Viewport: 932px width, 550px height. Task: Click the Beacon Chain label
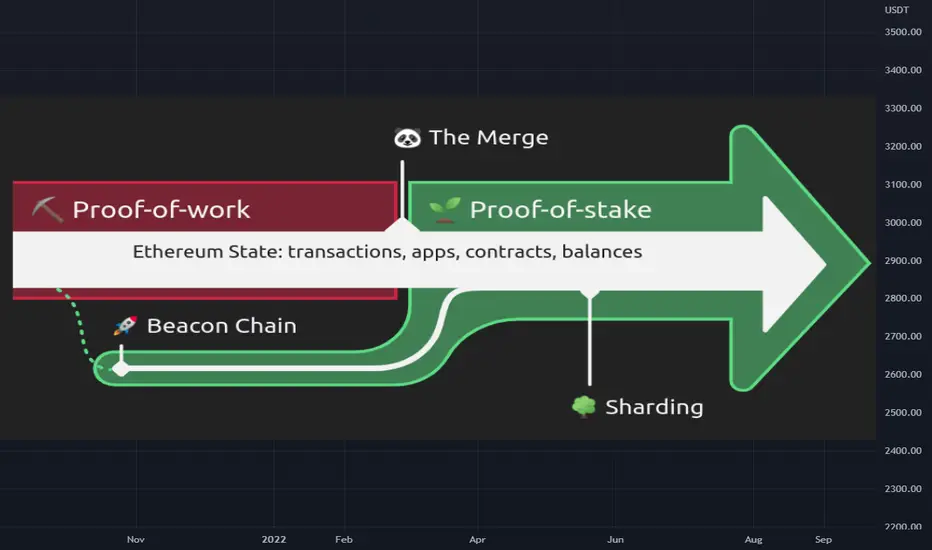coord(222,326)
